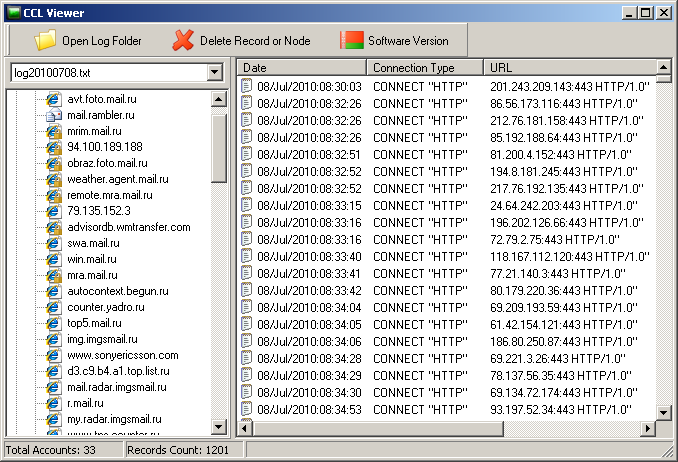
Task: Click the horizontal scrollbar left arrow
Action: (245, 428)
